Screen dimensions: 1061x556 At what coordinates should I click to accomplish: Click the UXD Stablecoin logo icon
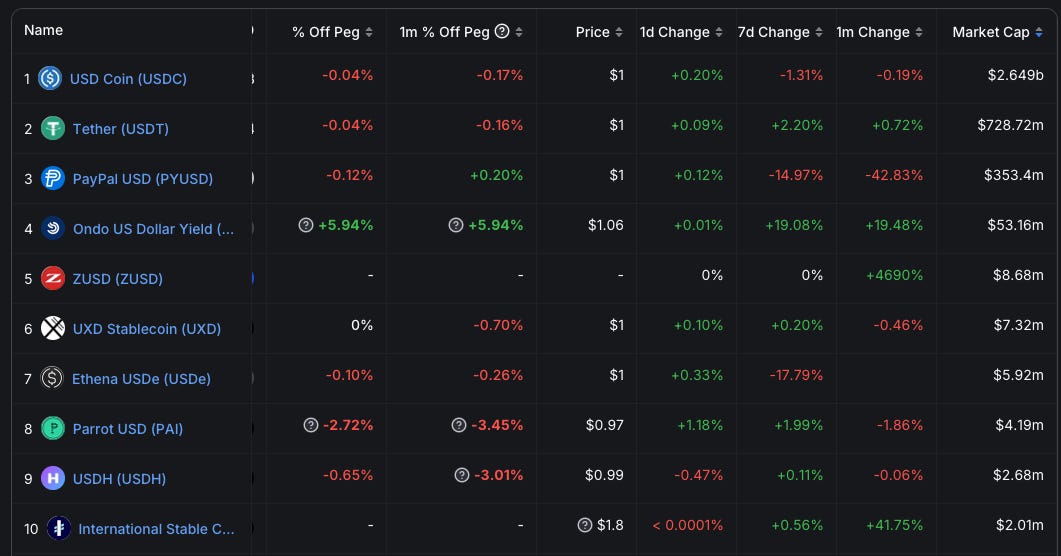[x=53, y=329]
